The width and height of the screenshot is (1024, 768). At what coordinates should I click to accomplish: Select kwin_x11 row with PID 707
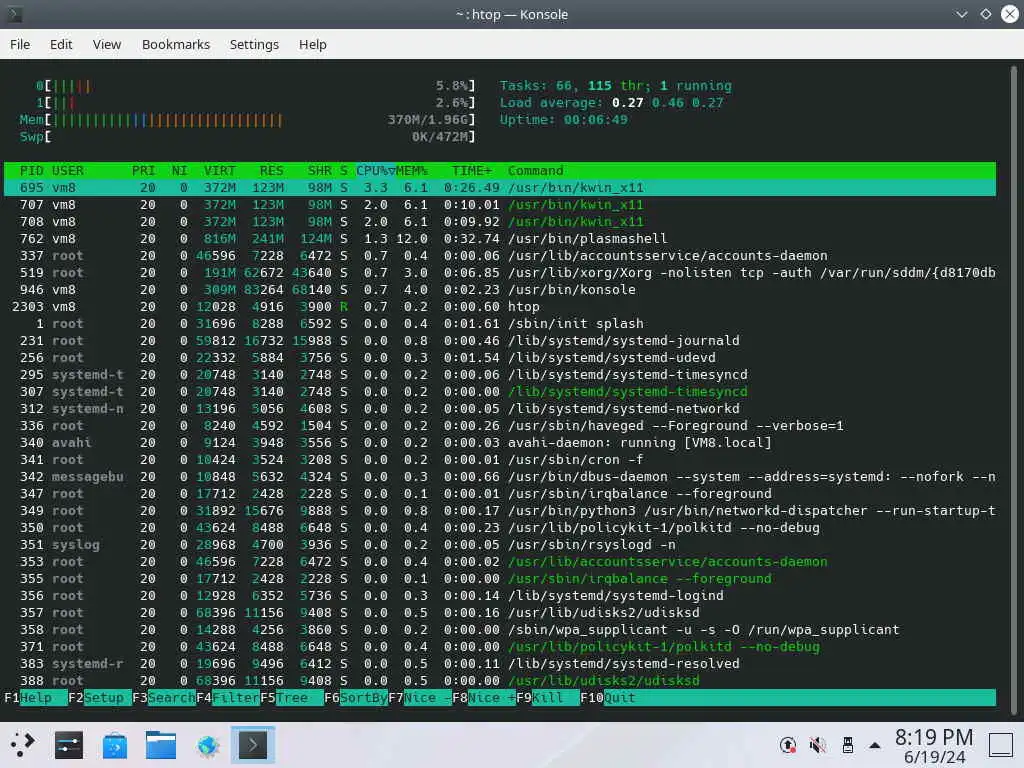[x=500, y=204]
